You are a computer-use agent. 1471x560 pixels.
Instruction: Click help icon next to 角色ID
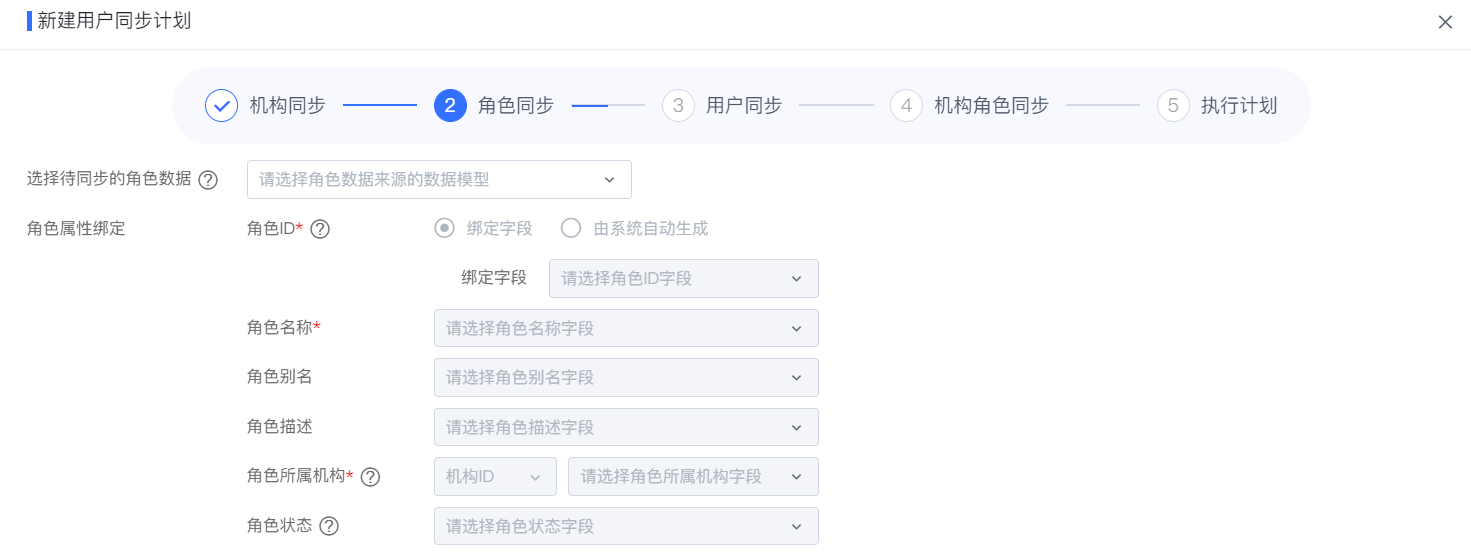pyautogui.click(x=320, y=229)
